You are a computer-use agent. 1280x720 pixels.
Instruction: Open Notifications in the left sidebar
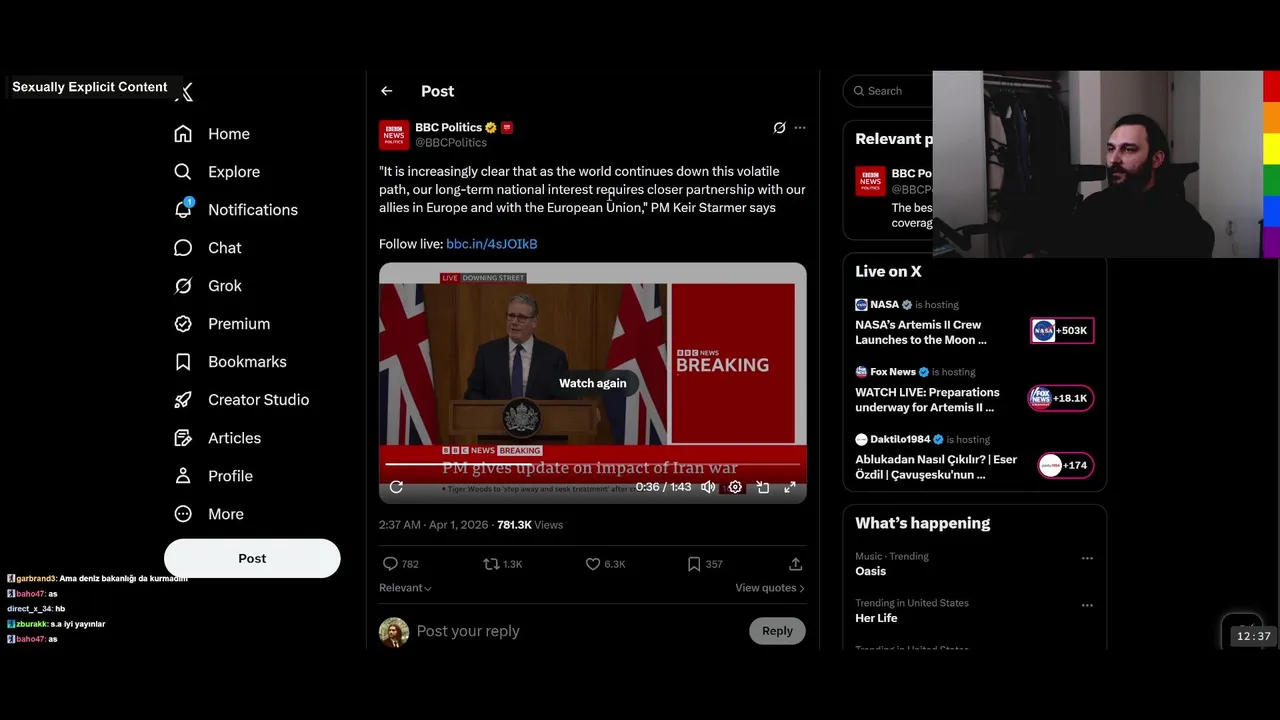tap(252, 210)
